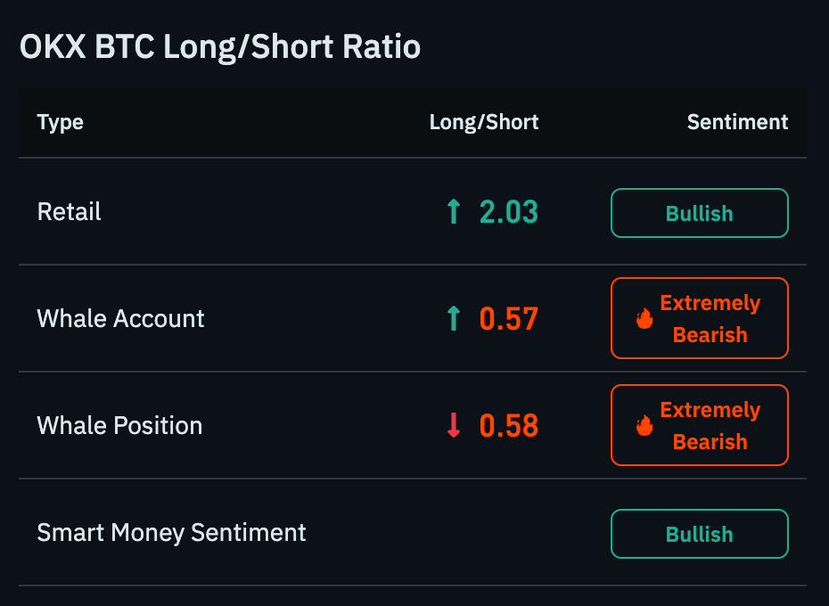
Task: Click the Sentiment column header
Action: pyautogui.click(x=738, y=122)
